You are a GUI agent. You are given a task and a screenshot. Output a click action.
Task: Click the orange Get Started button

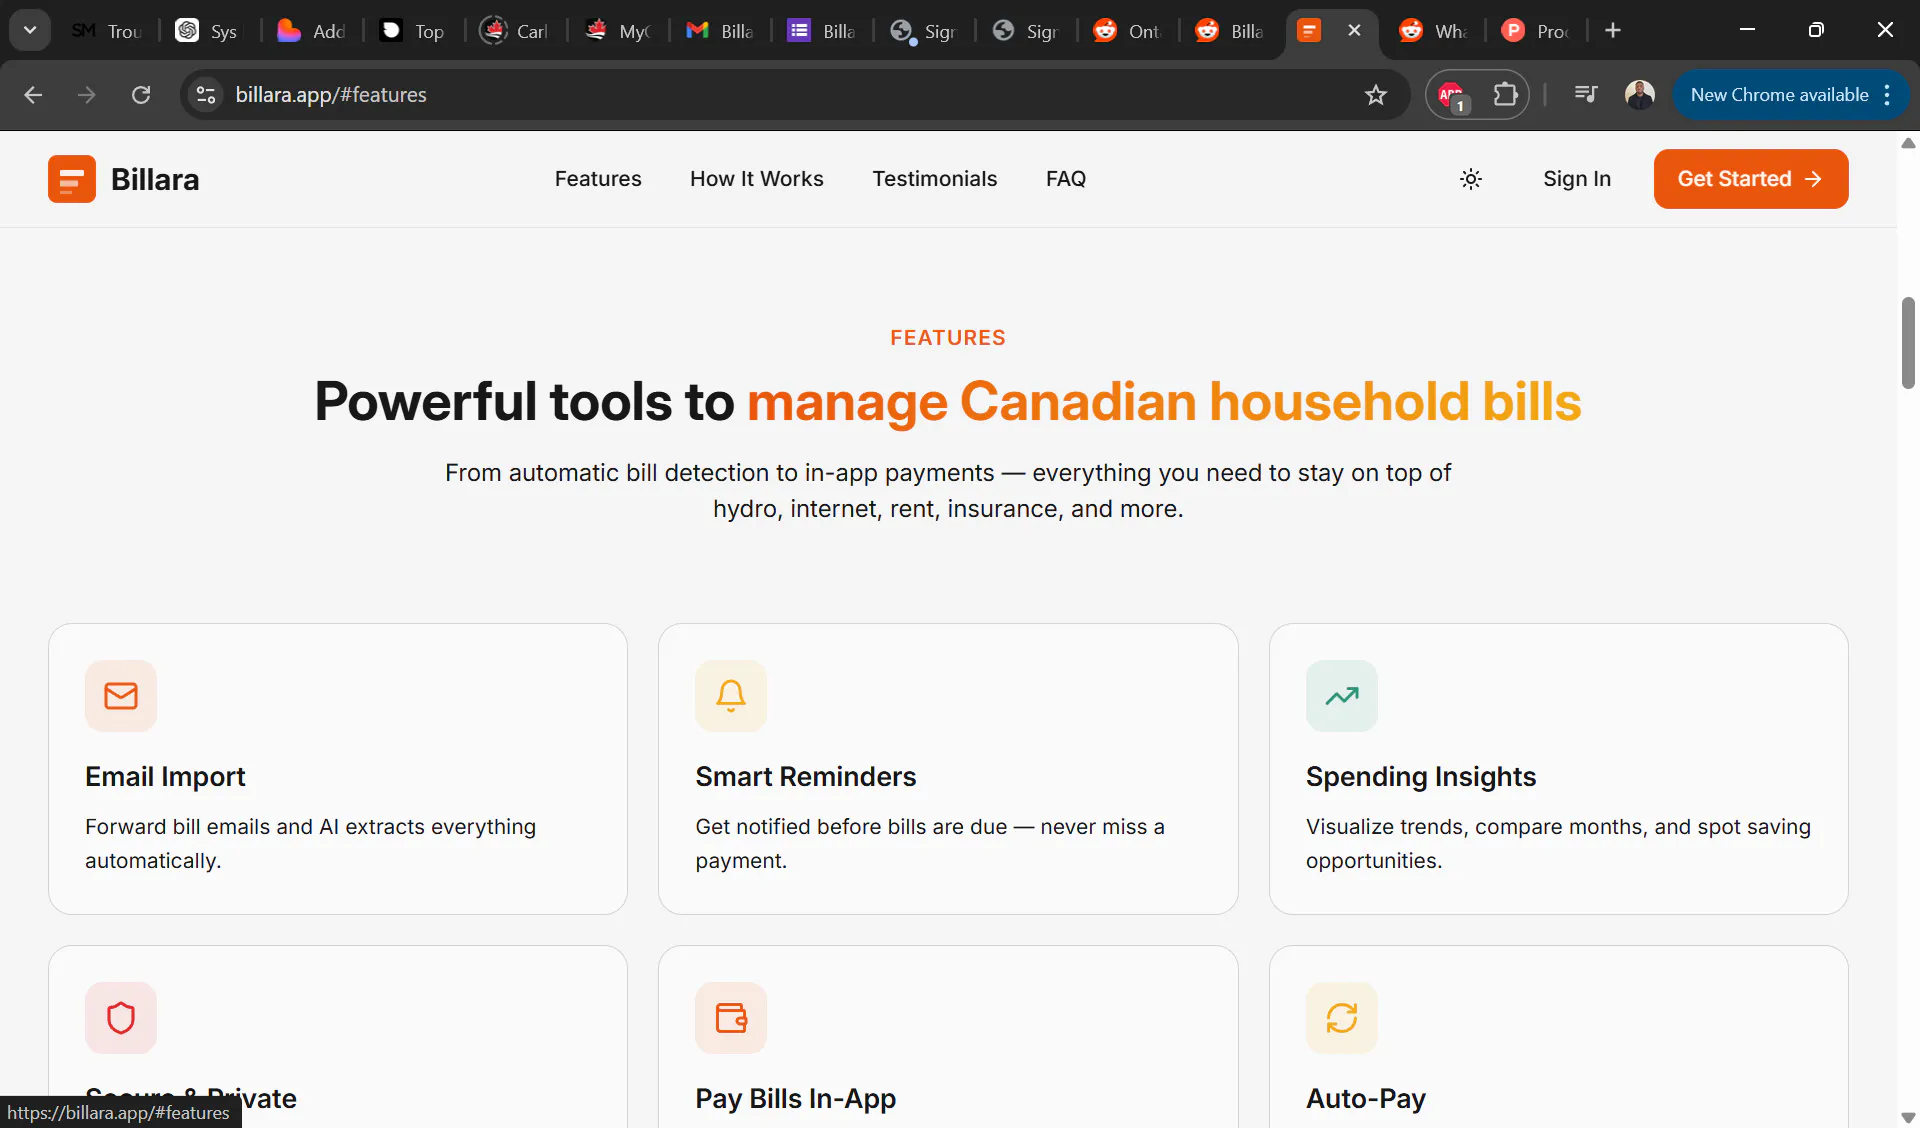1751,179
